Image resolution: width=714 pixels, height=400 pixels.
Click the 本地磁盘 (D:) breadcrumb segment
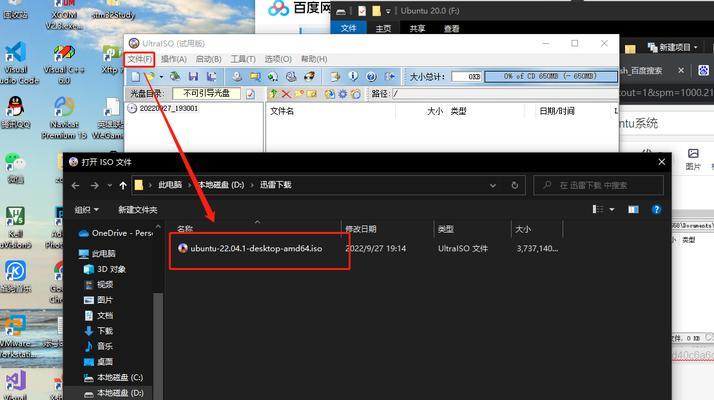[221, 185]
